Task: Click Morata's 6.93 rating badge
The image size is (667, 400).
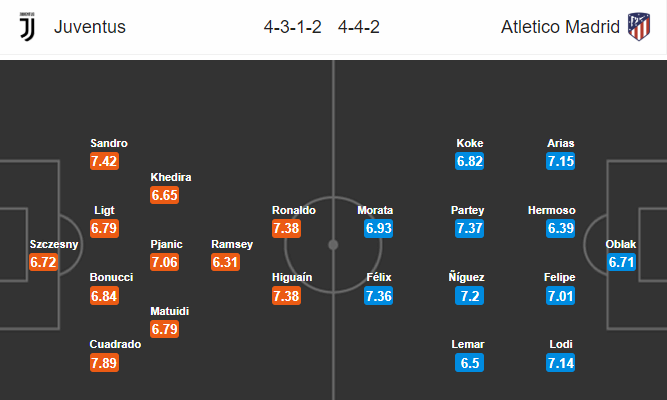Action: 379,228
